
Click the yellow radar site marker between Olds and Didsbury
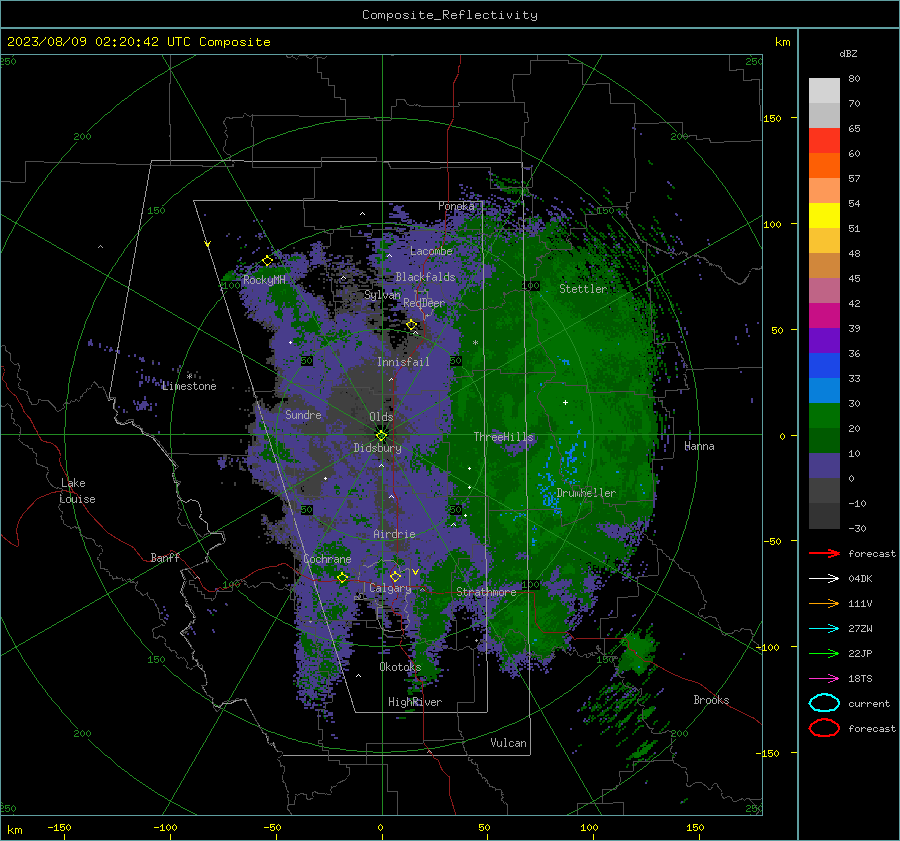(x=381, y=436)
